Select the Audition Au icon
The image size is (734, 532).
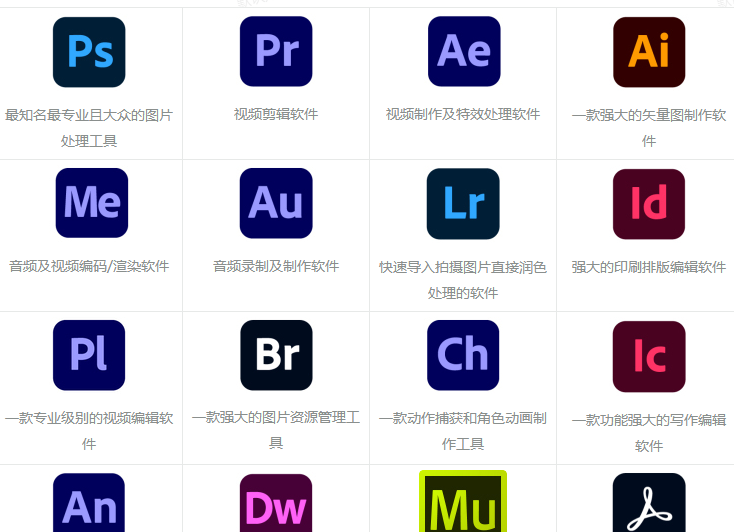click(x=276, y=203)
